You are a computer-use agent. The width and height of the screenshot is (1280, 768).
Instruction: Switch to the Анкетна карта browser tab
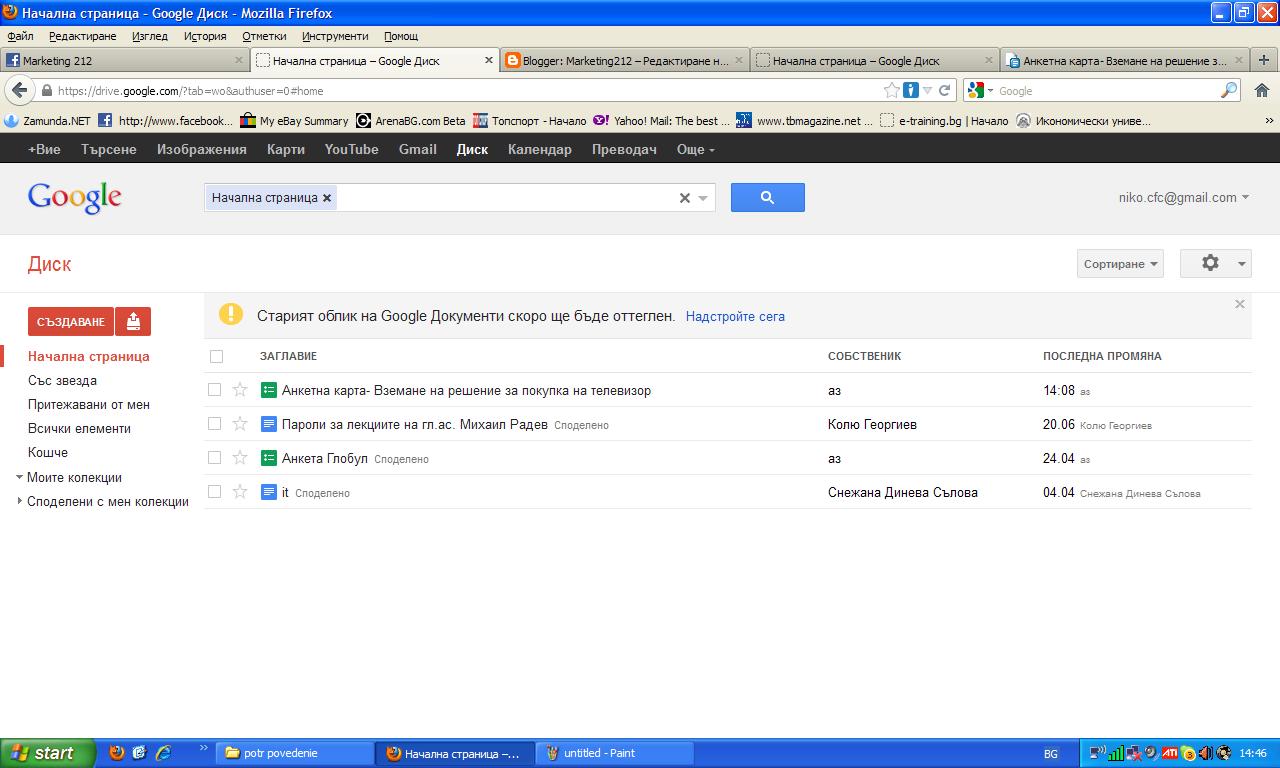pos(1125,60)
